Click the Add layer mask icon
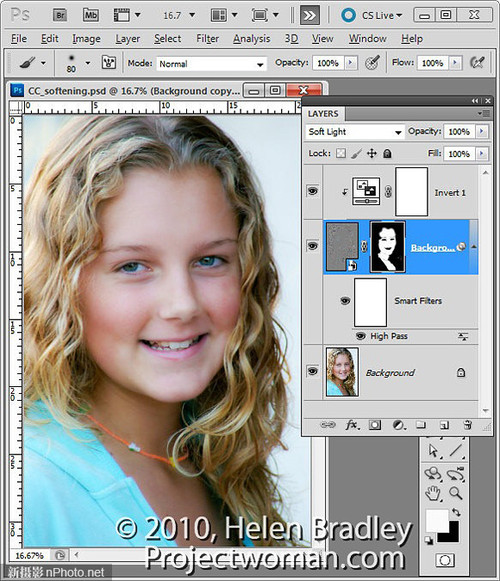The width and height of the screenshot is (500, 581). (375, 425)
